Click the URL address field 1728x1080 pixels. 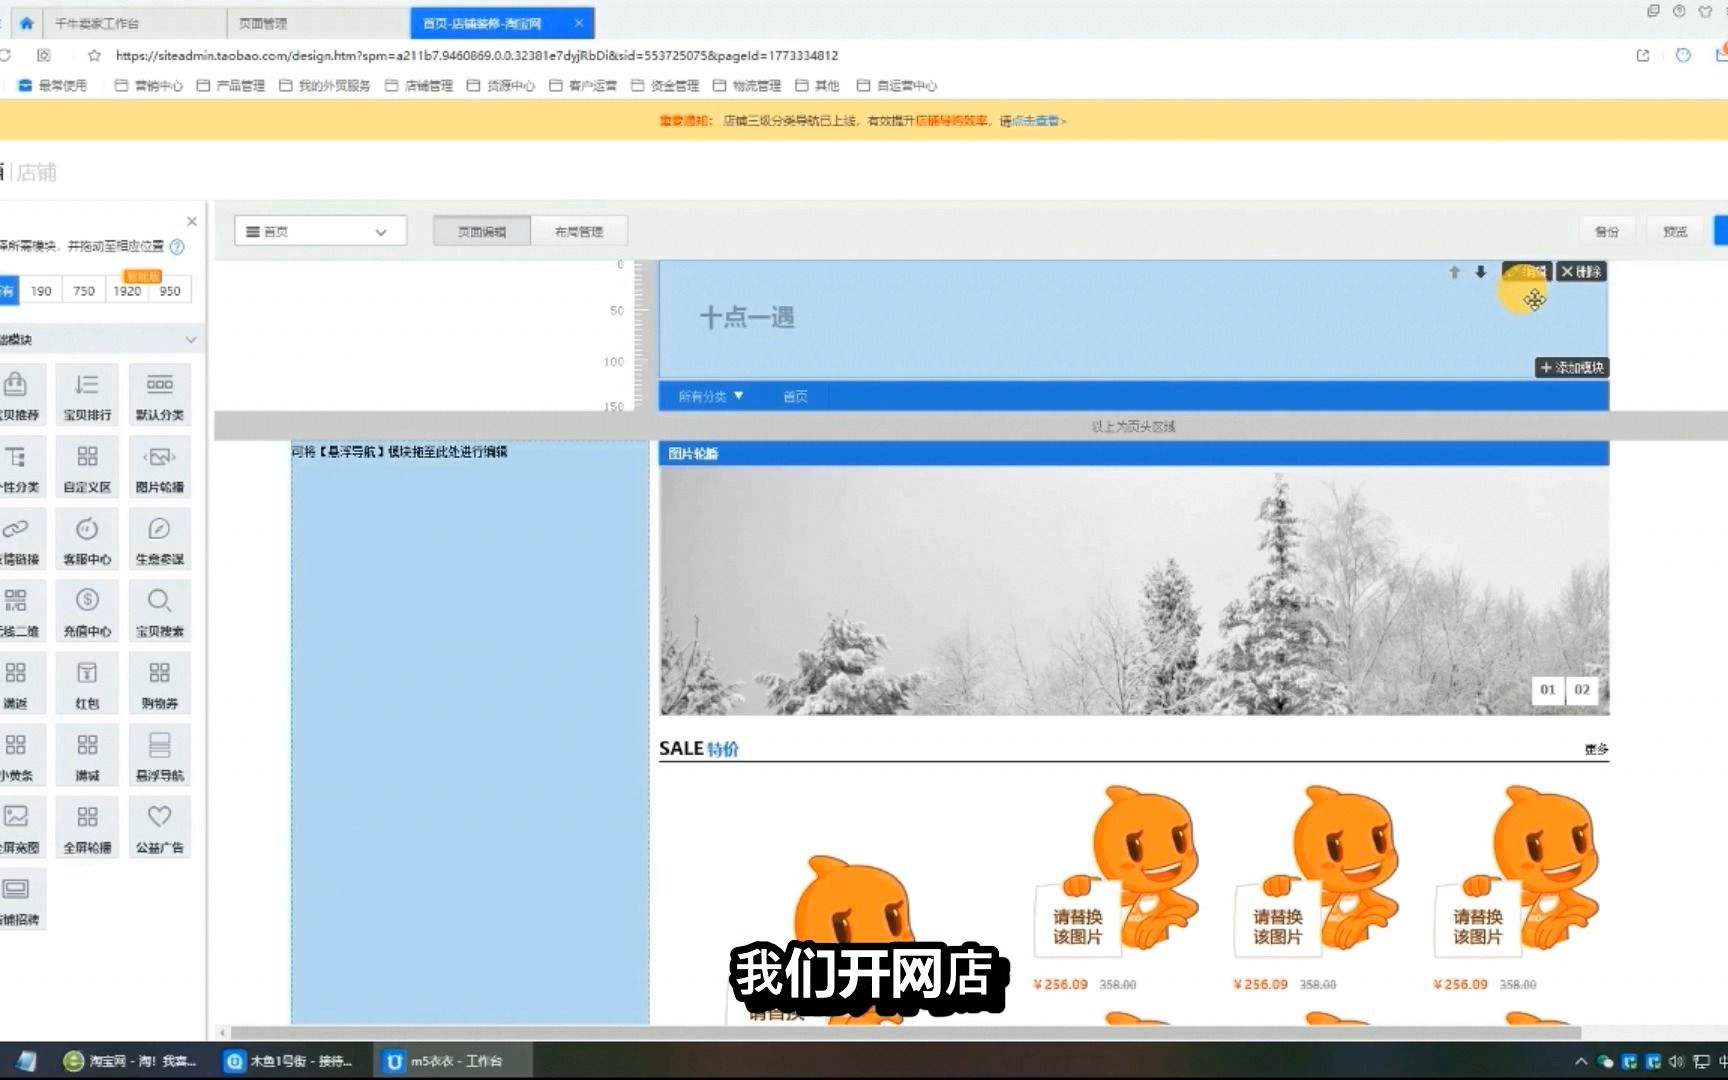[476, 56]
